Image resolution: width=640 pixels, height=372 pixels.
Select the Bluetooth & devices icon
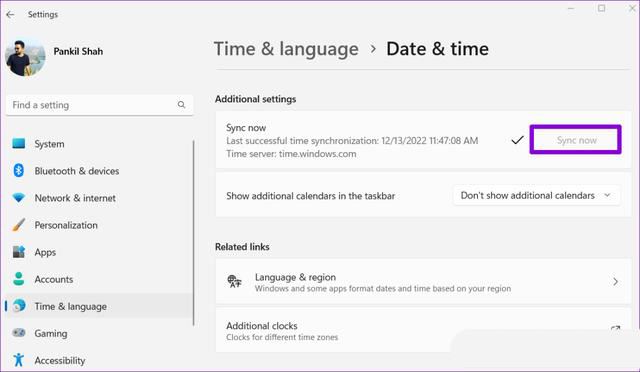[19, 170]
